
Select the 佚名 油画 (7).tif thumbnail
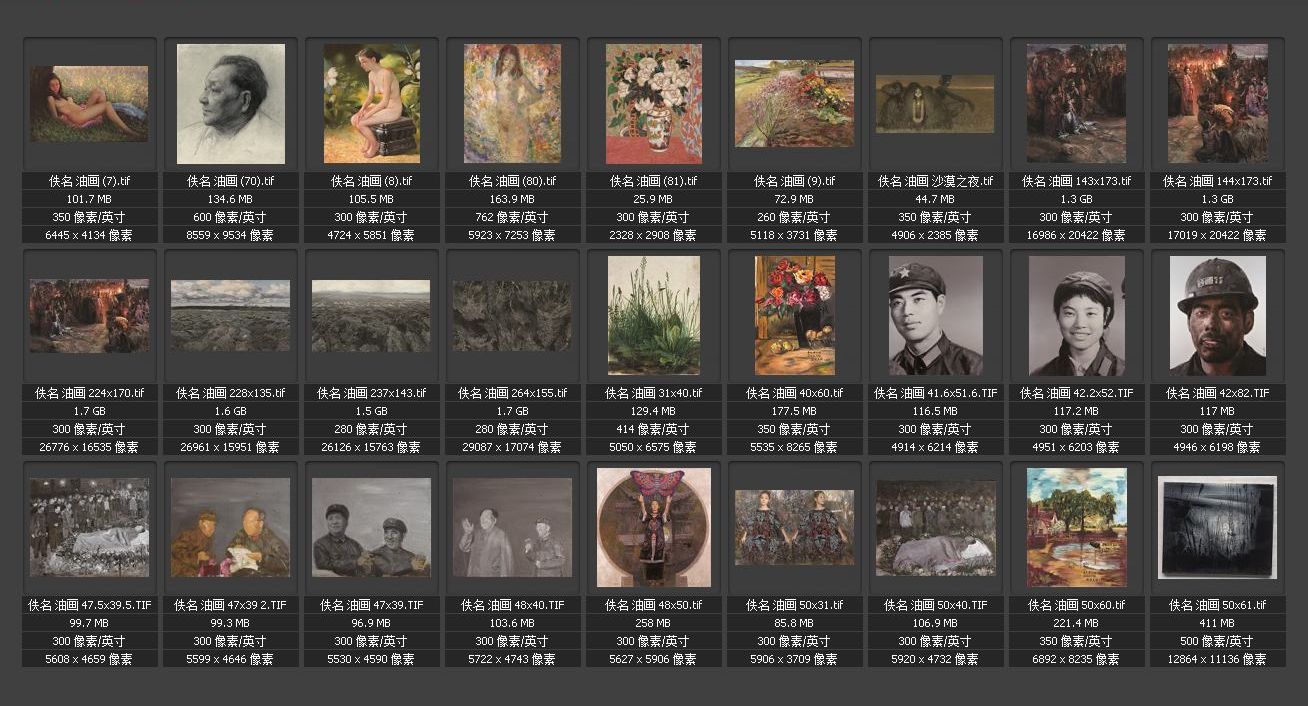click(x=89, y=104)
